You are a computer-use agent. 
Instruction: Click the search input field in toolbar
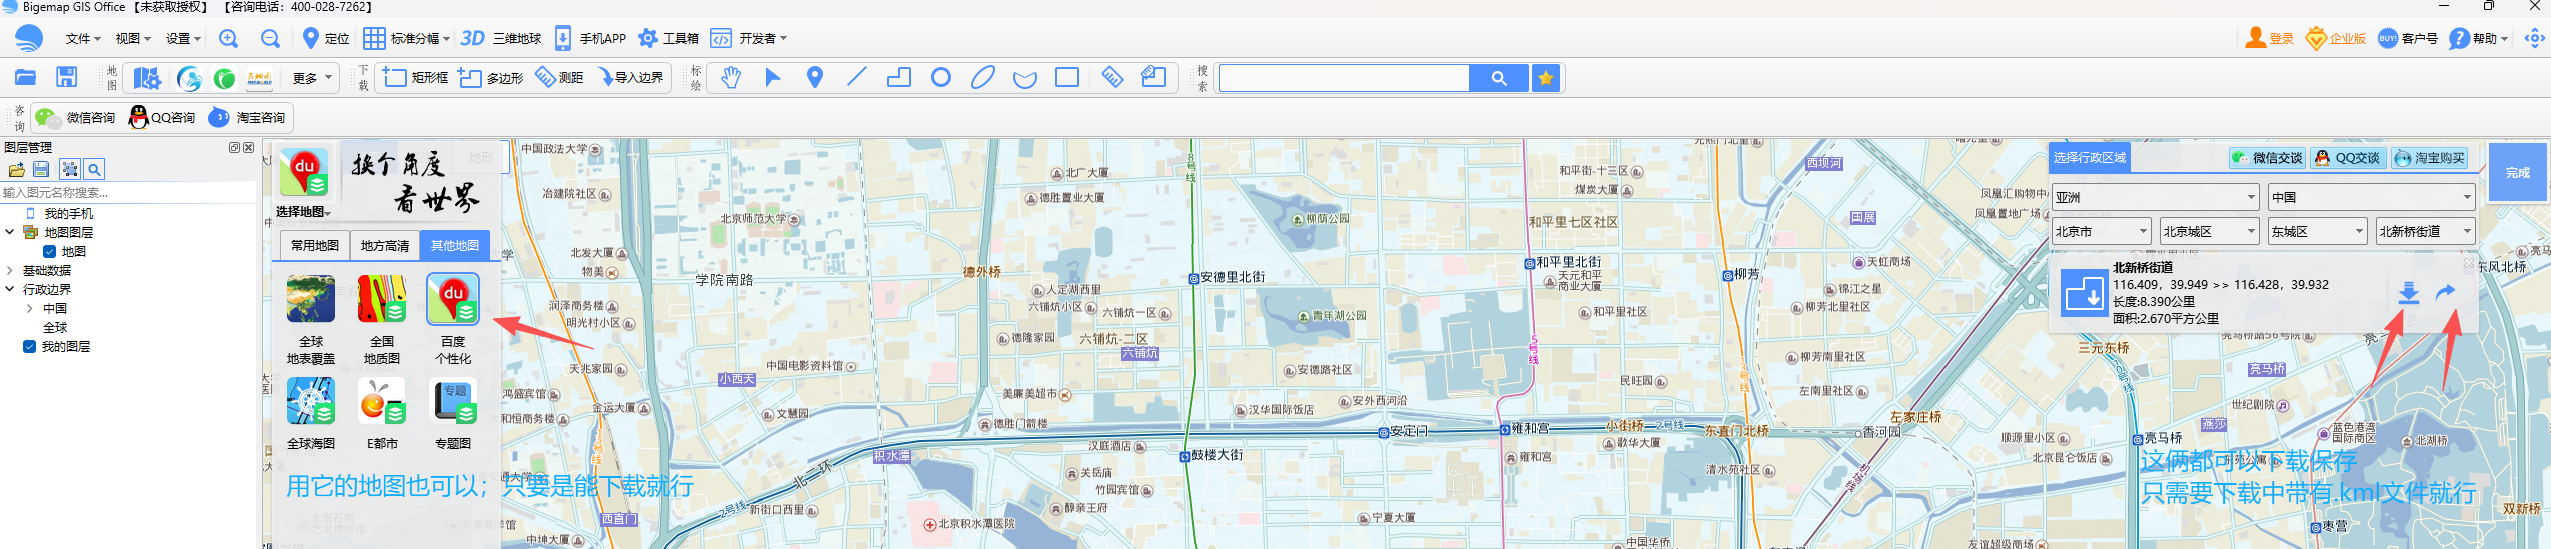point(1344,78)
